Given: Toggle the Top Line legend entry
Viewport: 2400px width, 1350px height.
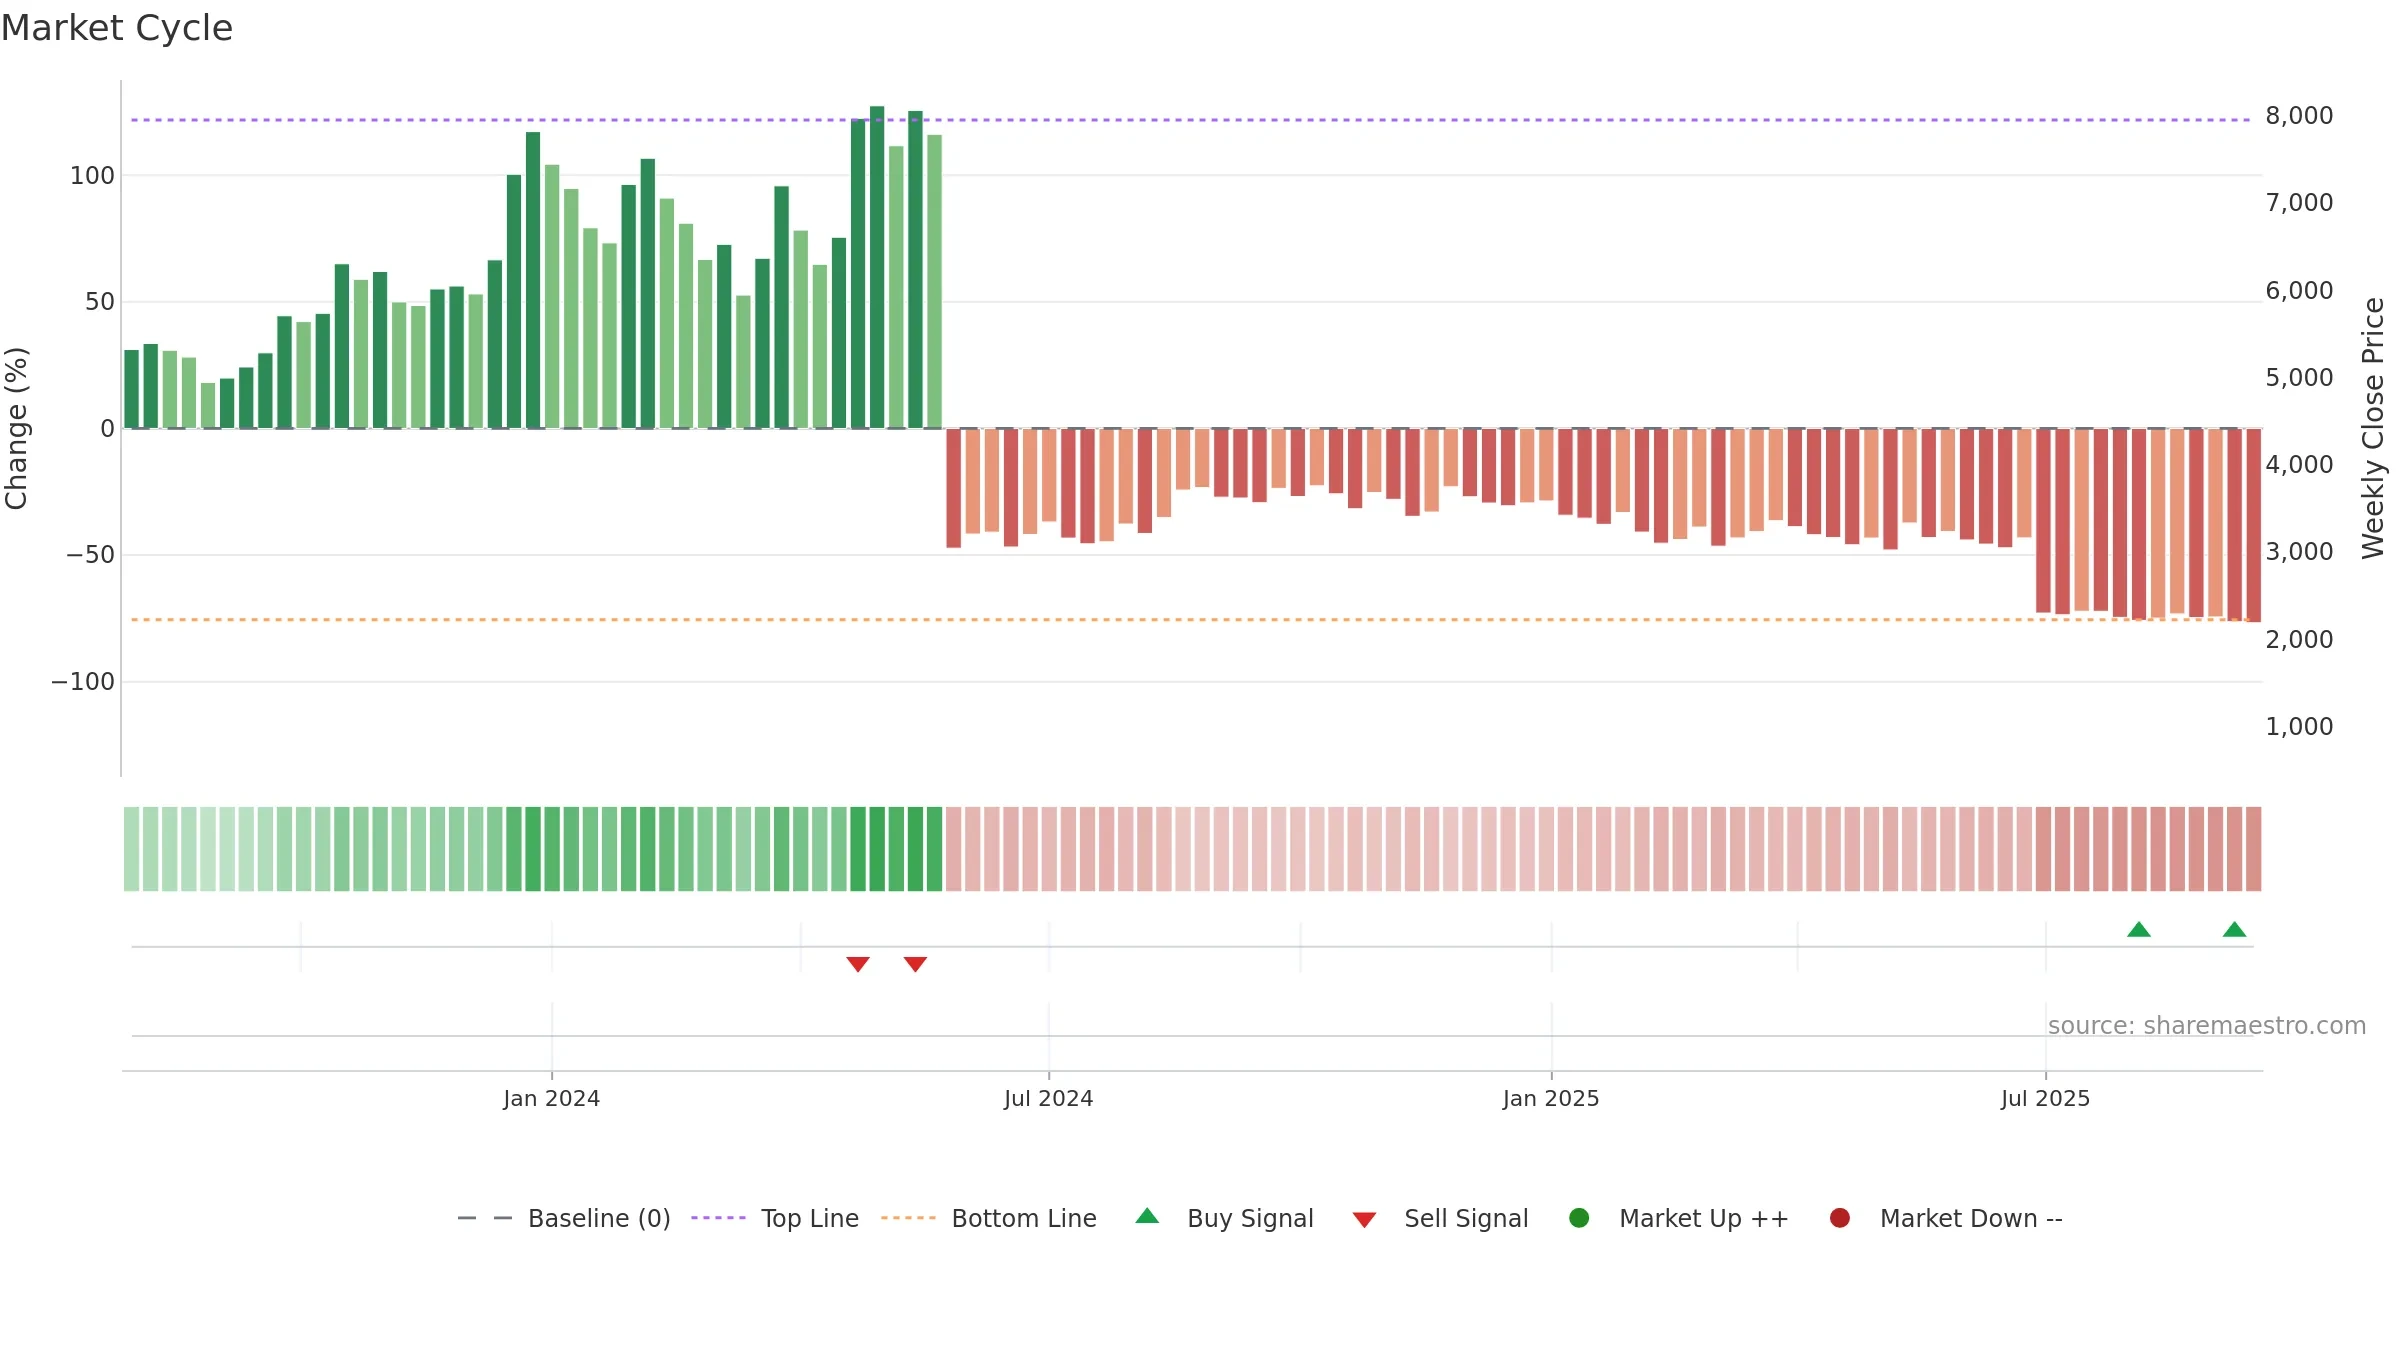Looking at the screenshot, I should pyautogui.click(x=775, y=1218).
